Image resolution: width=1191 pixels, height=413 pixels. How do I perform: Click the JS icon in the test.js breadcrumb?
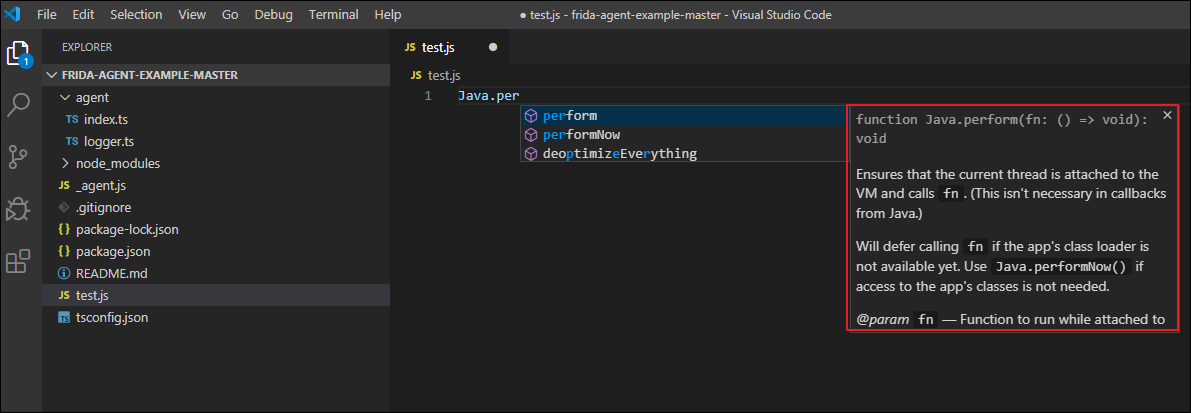click(x=416, y=75)
